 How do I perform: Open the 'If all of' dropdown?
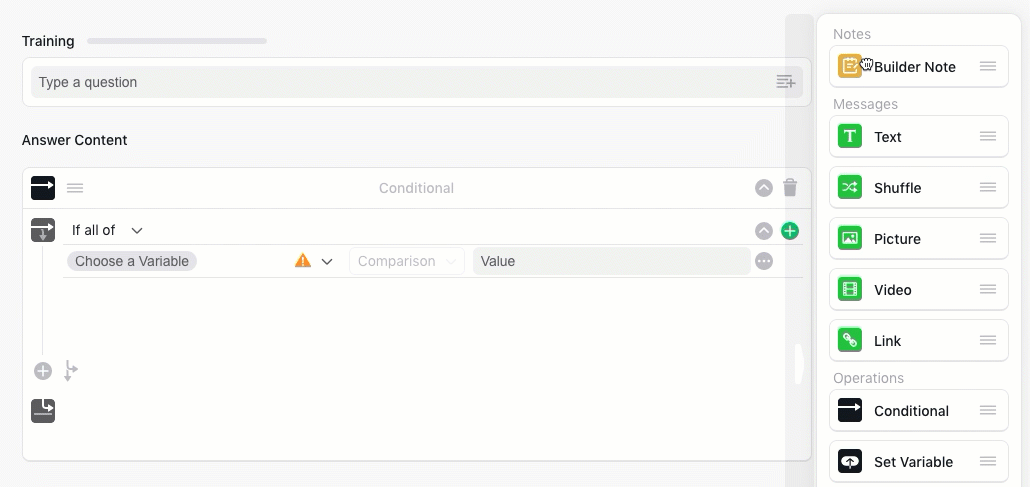pyautogui.click(x=107, y=231)
